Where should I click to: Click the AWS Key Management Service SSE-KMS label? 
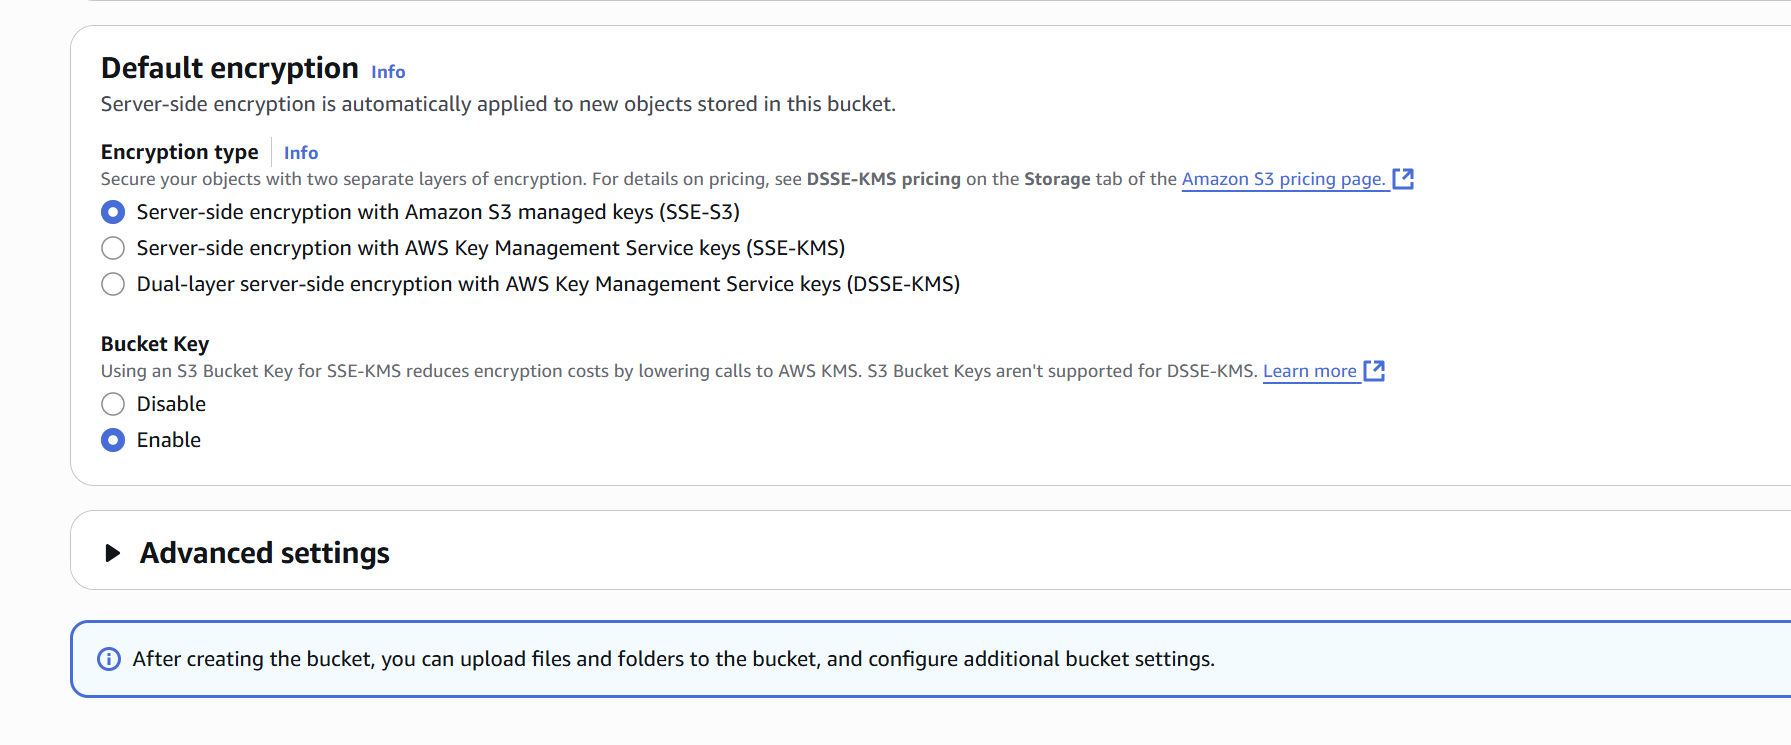491,248
